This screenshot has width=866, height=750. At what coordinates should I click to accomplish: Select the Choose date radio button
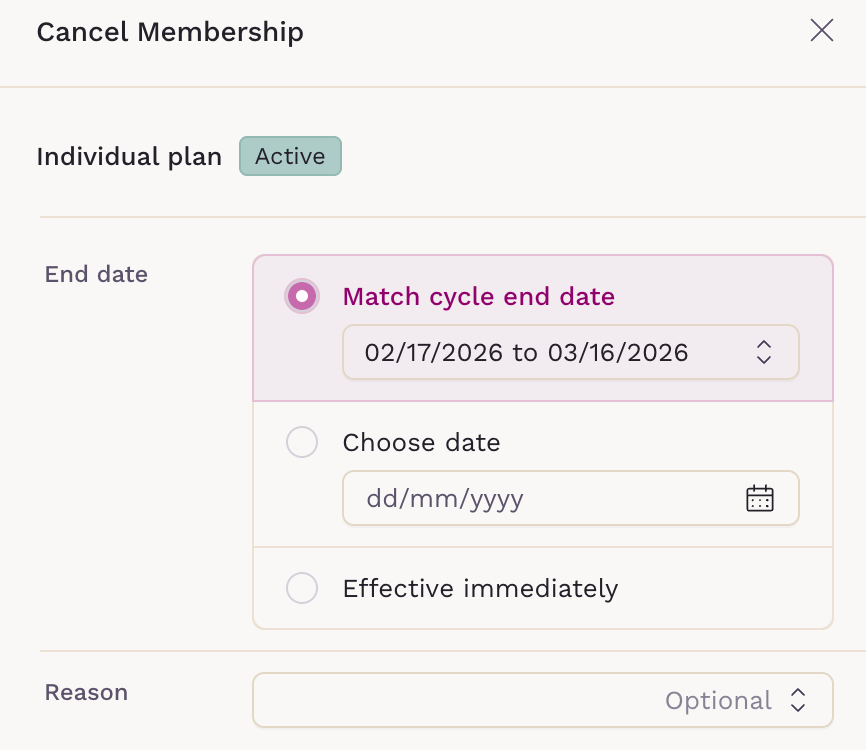coord(302,442)
